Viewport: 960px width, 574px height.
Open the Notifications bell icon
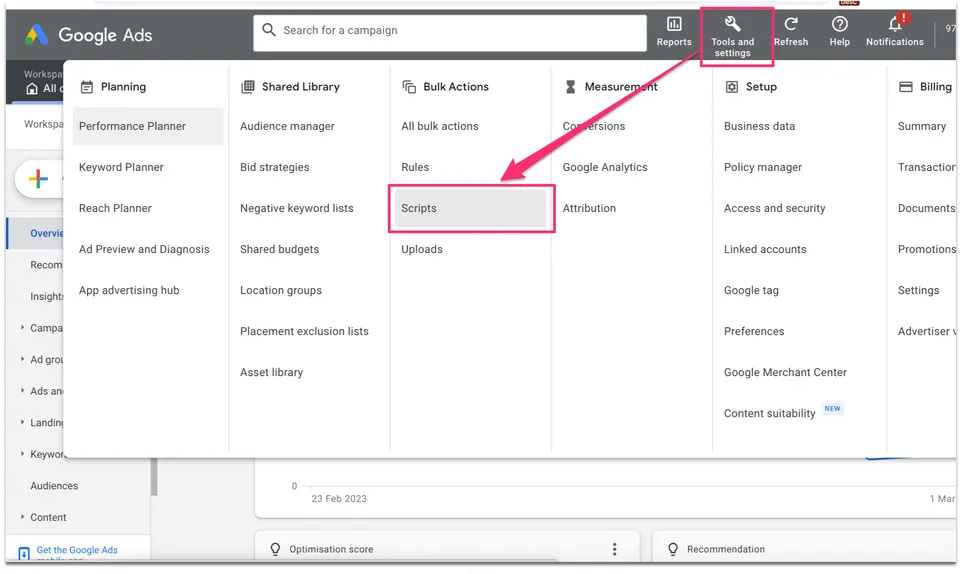pos(895,24)
